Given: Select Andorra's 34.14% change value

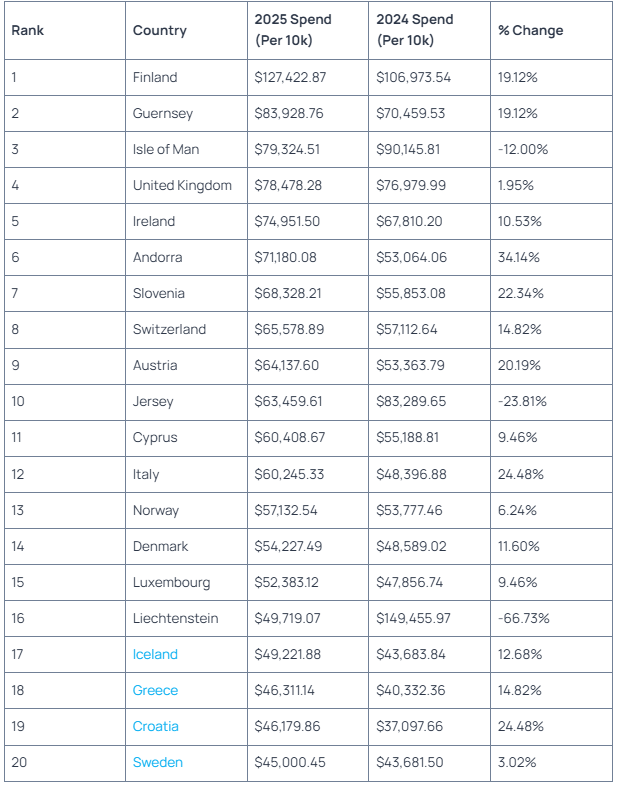Looking at the screenshot, I should pos(519,257).
